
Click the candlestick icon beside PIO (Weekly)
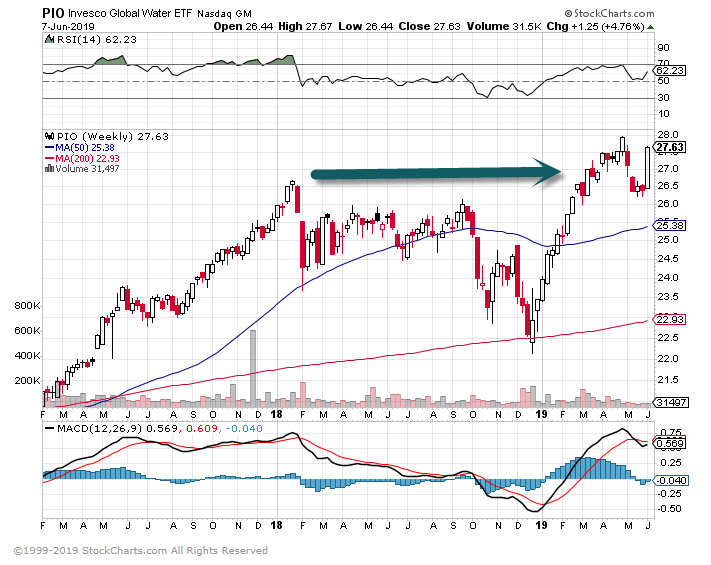coord(49,136)
